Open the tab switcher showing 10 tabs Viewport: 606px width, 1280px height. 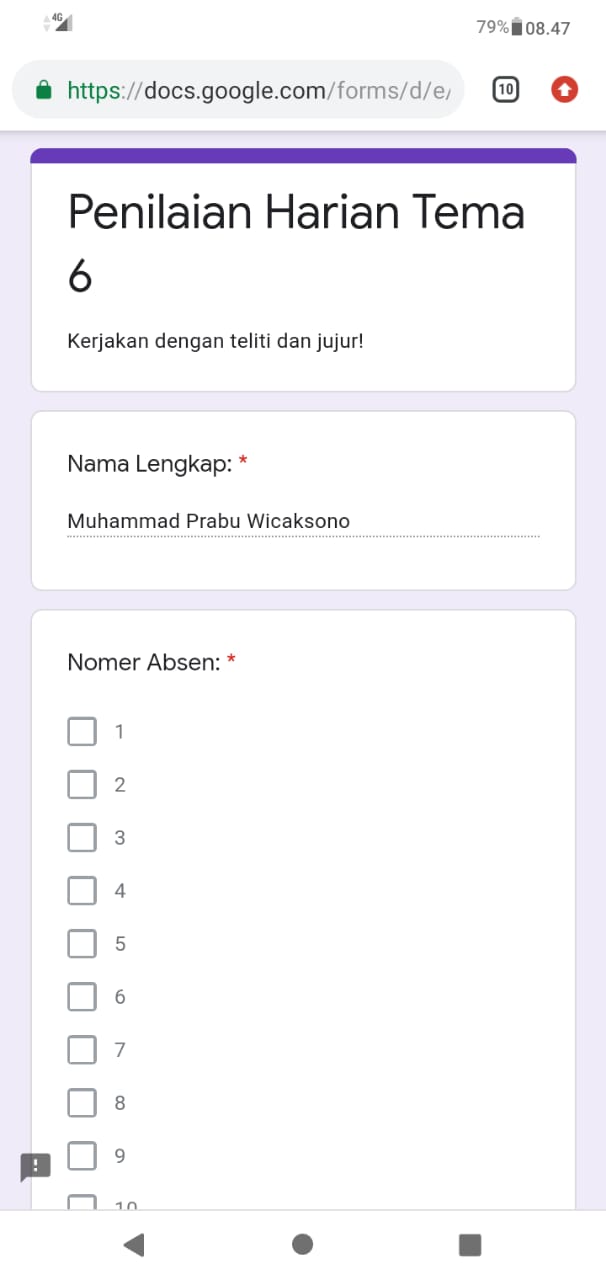pyautogui.click(x=506, y=90)
